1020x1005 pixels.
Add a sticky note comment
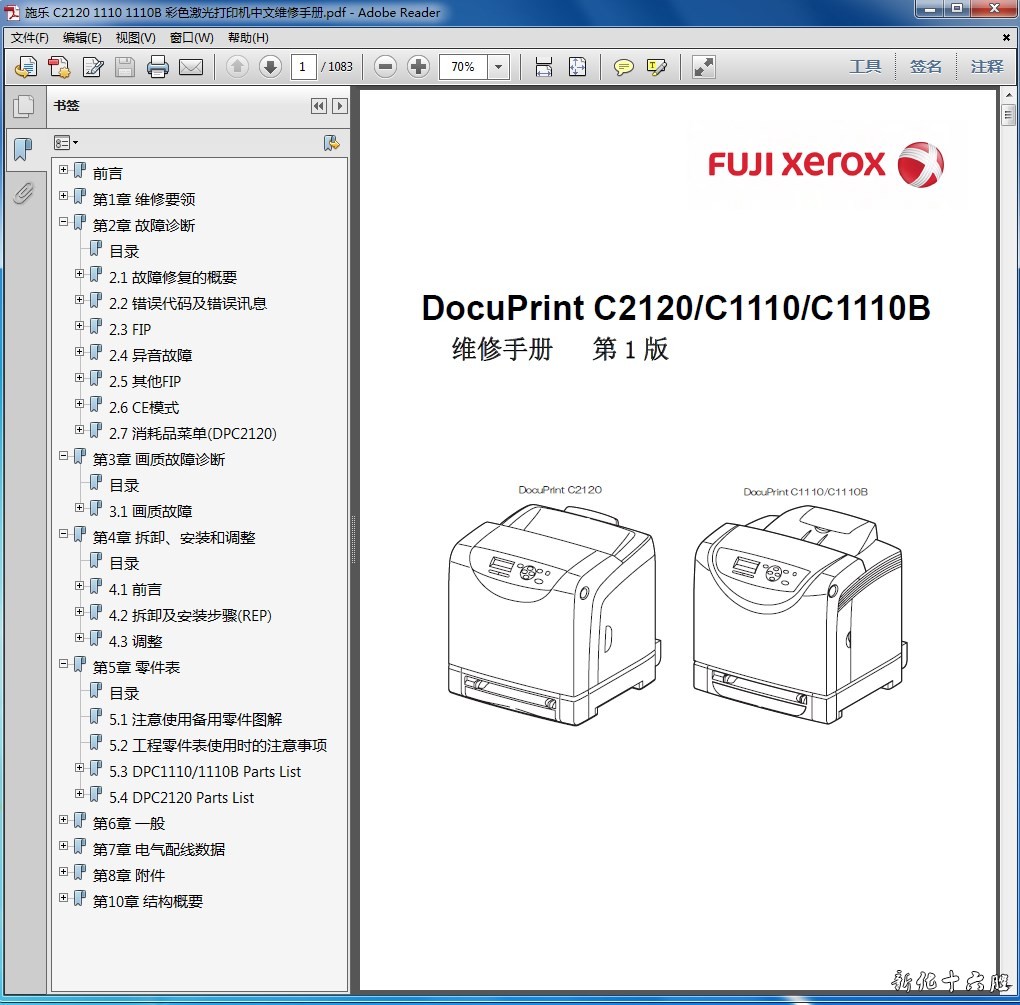click(x=624, y=67)
